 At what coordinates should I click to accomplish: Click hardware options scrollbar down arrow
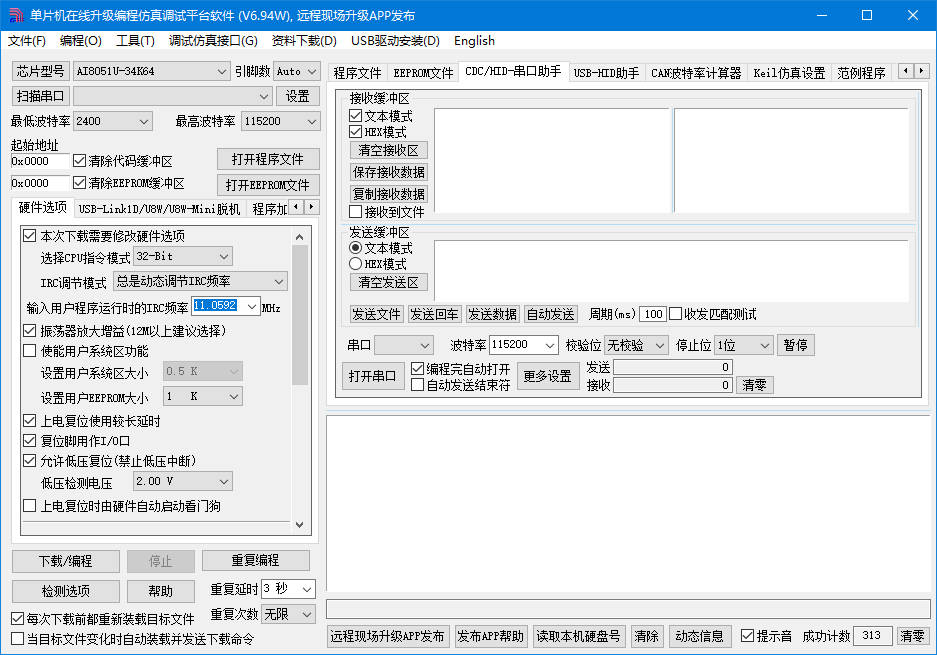point(300,525)
